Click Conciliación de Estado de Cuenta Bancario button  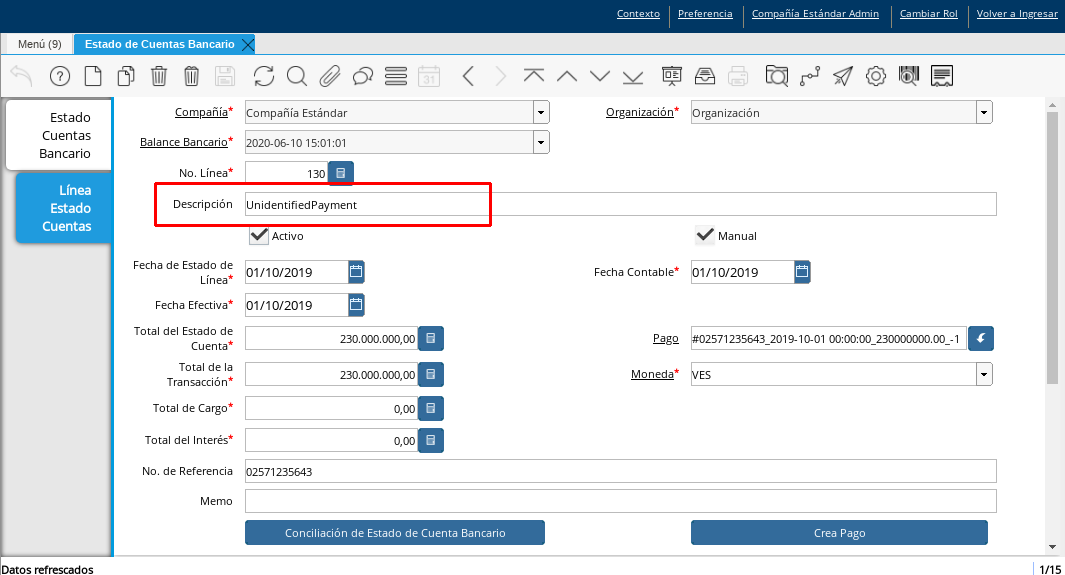pyautogui.click(x=395, y=533)
